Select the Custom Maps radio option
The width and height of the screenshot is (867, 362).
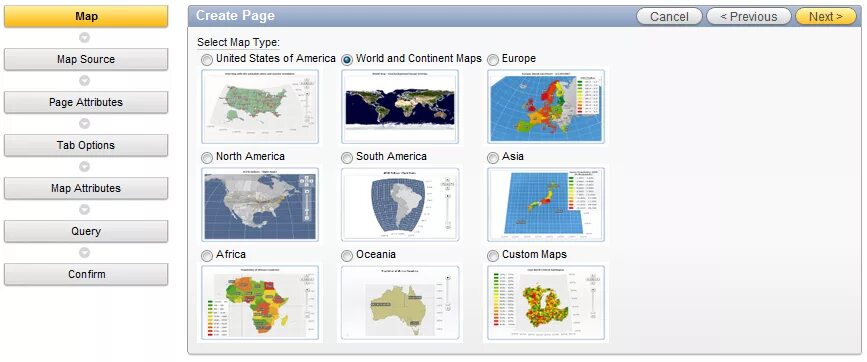coord(493,256)
